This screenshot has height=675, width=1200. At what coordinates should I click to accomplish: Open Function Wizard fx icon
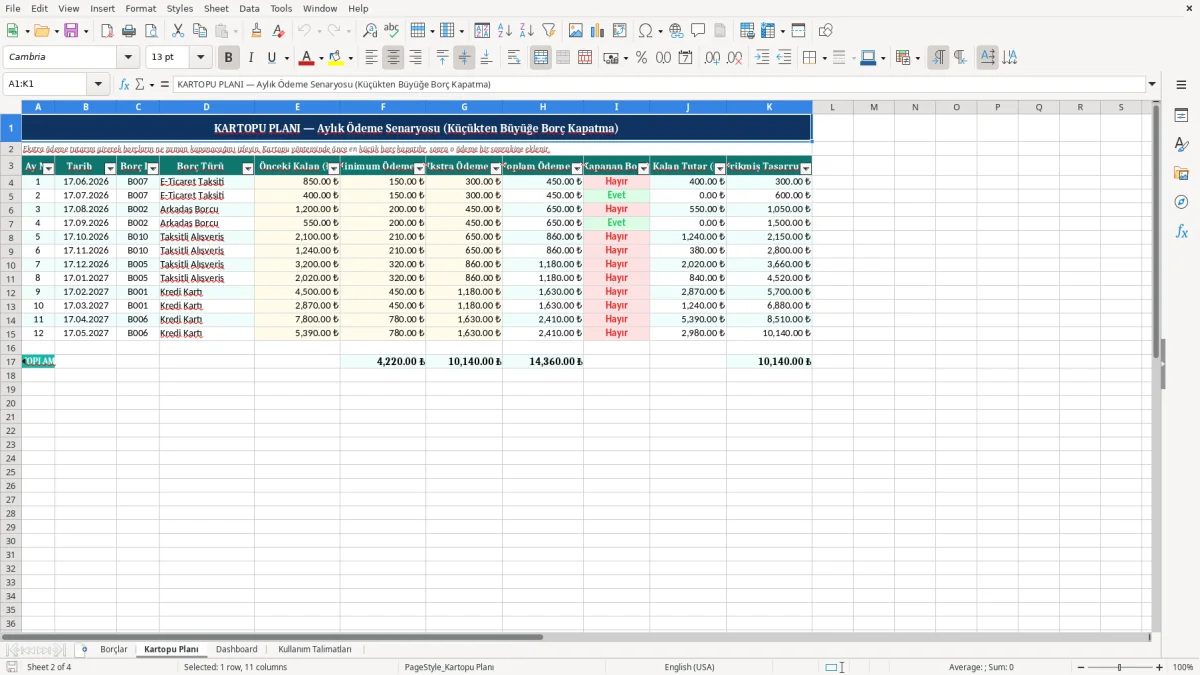tap(124, 84)
